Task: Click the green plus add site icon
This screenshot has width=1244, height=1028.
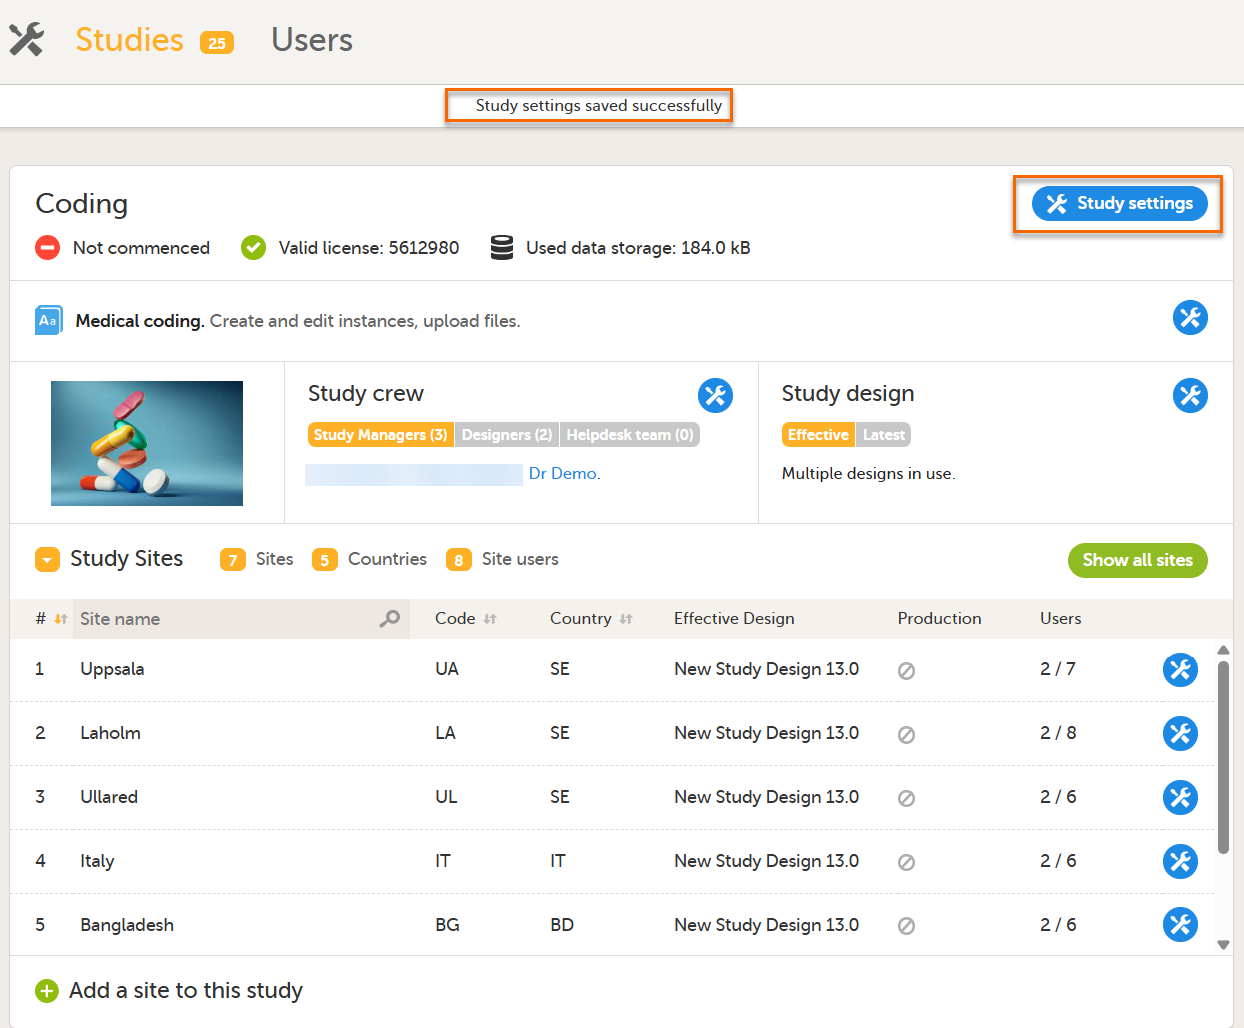Action: click(x=47, y=991)
